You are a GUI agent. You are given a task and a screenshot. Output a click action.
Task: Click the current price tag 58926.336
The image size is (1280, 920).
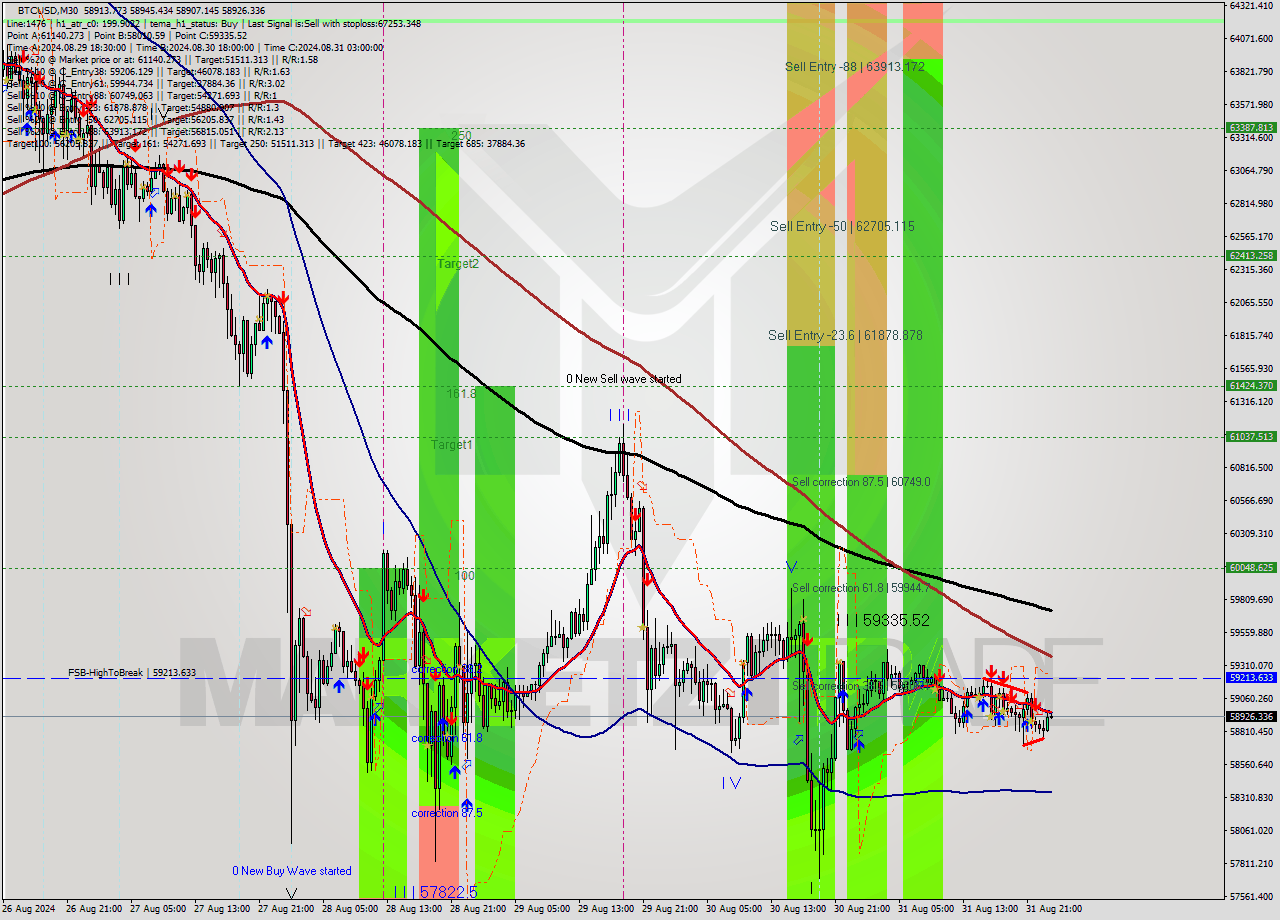pyautogui.click(x=1250, y=716)
